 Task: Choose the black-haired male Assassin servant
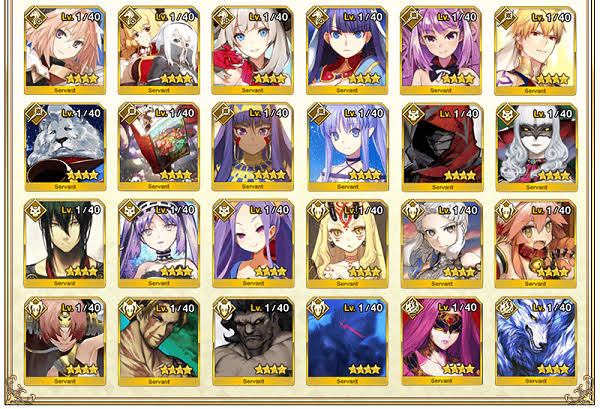tap(64, 243)
